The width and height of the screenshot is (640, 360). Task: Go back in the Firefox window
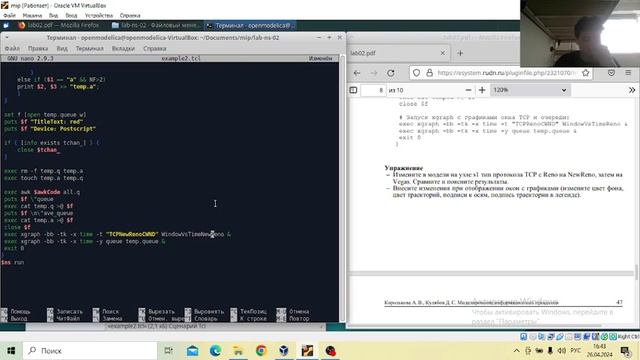click(x=357, y=73)
